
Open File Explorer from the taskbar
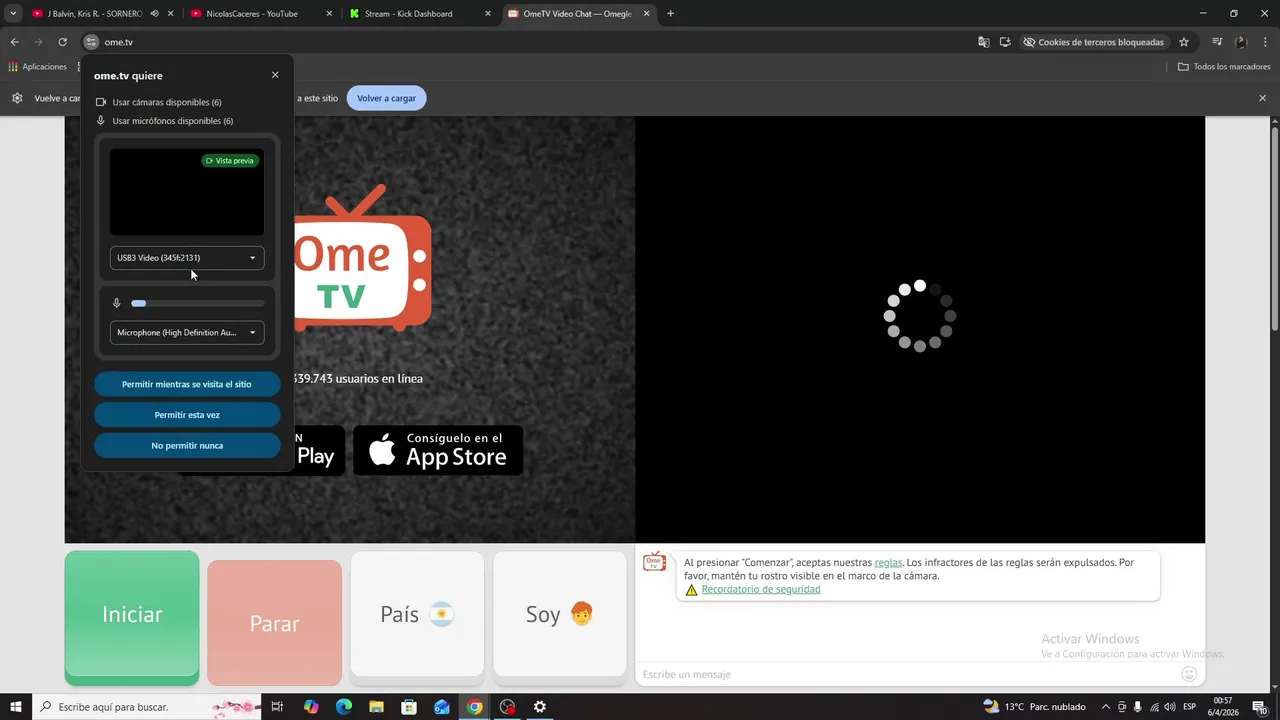click(376, 707)
